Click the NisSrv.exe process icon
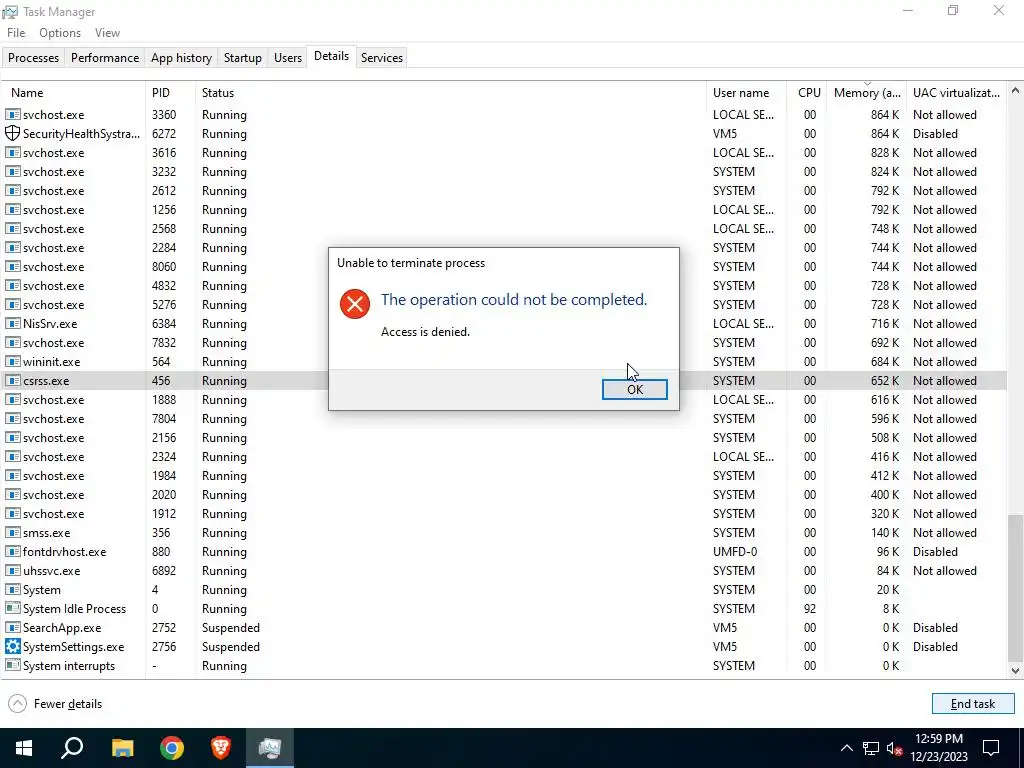The image size is (1024, 768). click(12, 323)
